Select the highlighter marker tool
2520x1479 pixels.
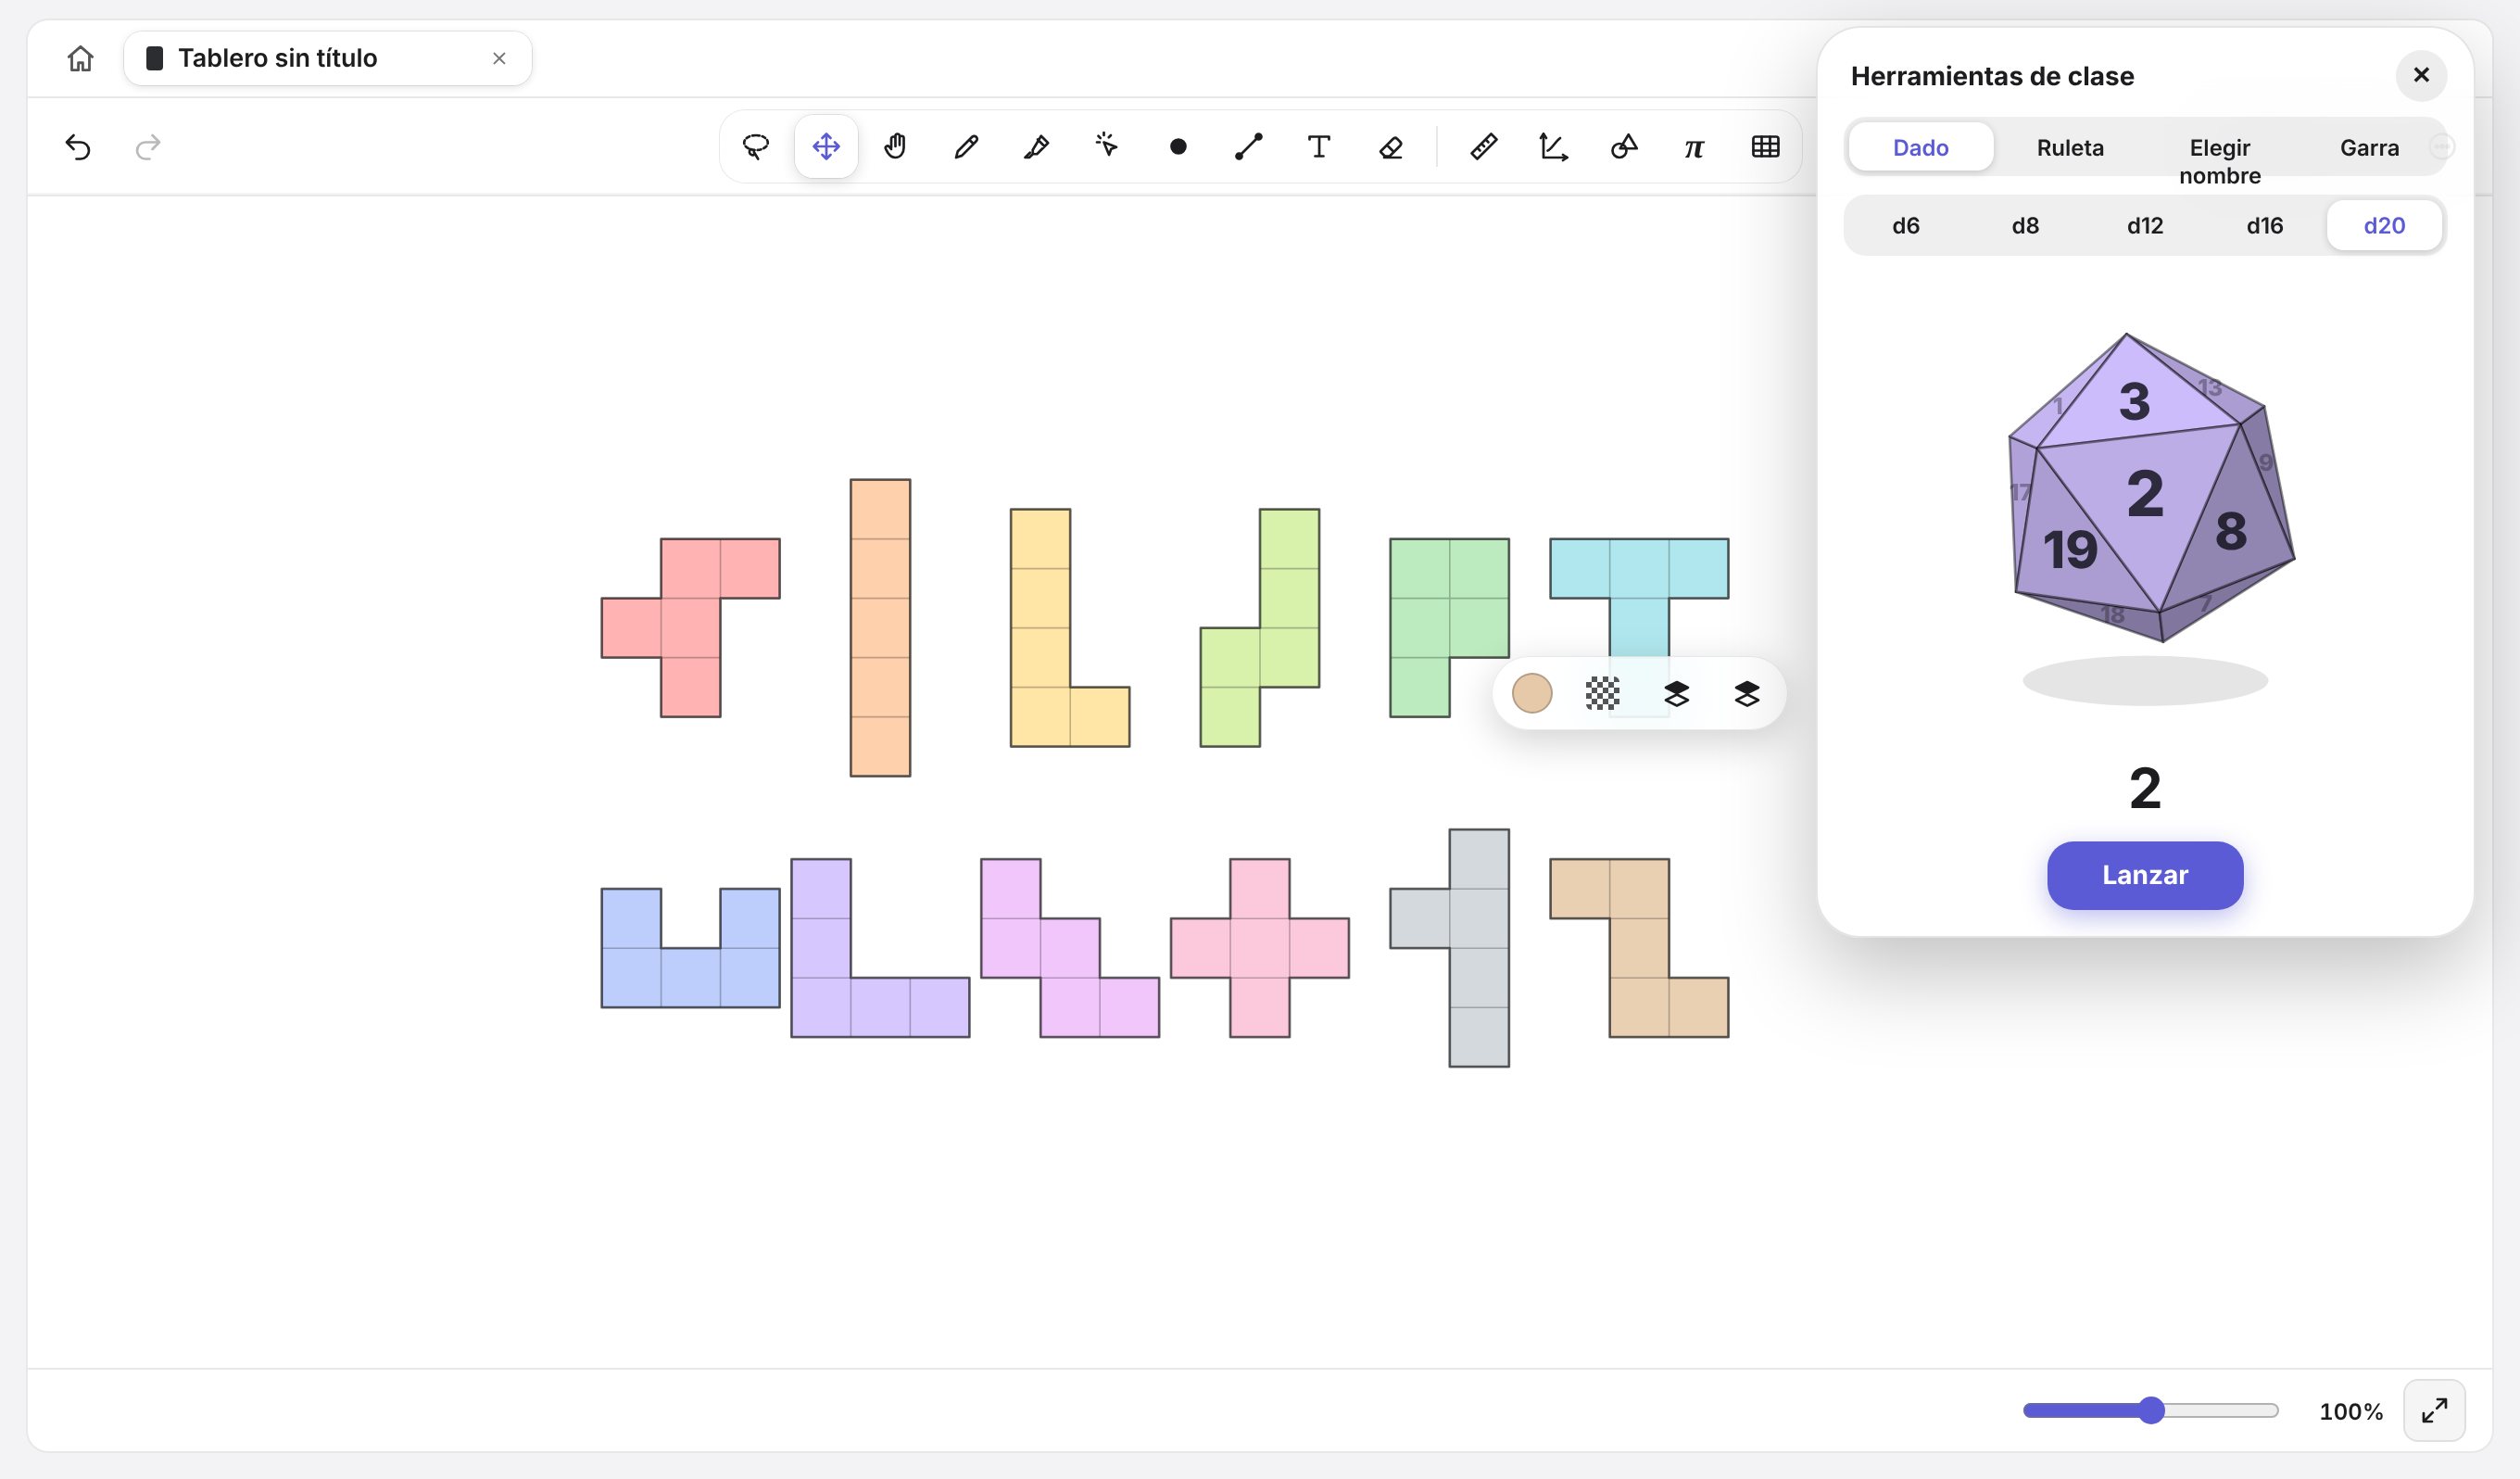[x=1036, y=147]
